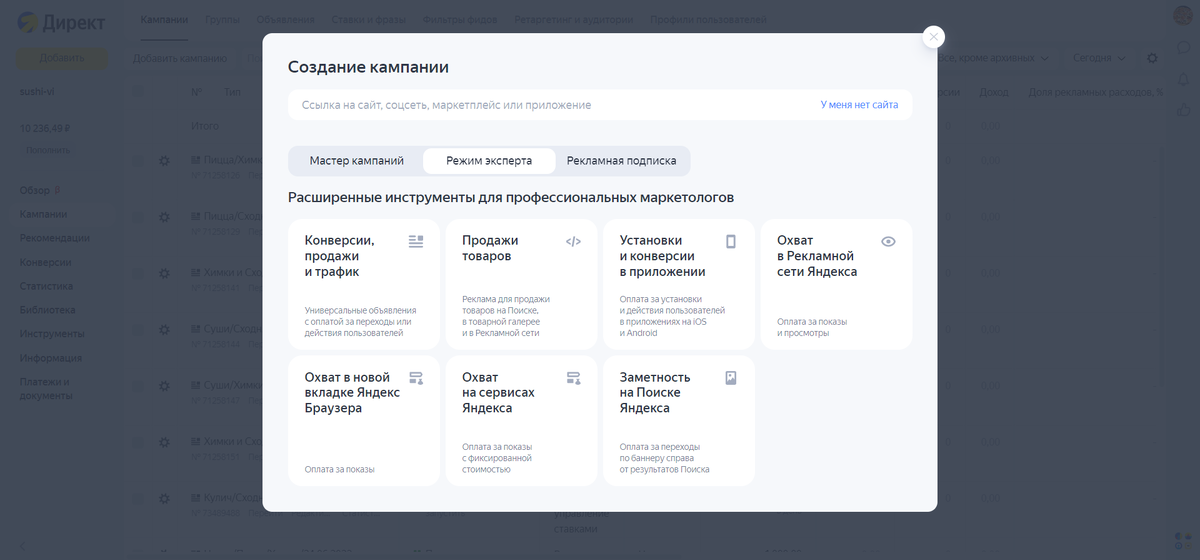The image size is (1200, 560).
Task: Open Информация in left sidebar
Action: [x=51, y=358]
